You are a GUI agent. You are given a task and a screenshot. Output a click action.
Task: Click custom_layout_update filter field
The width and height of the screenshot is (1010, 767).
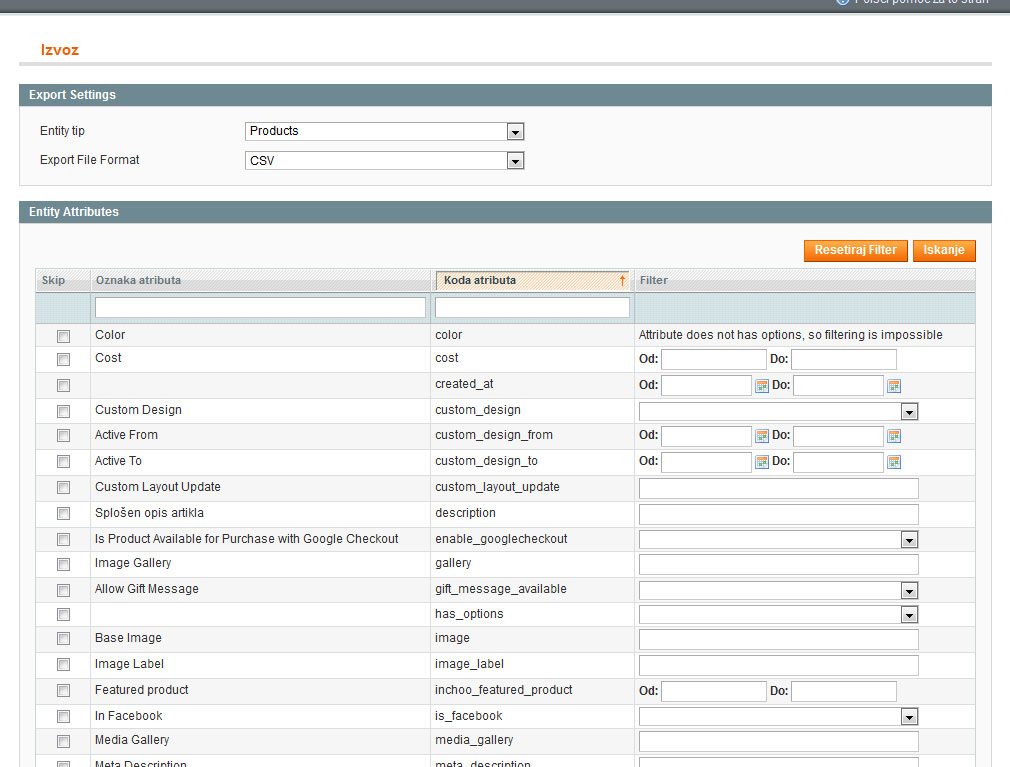pos(779,488)
